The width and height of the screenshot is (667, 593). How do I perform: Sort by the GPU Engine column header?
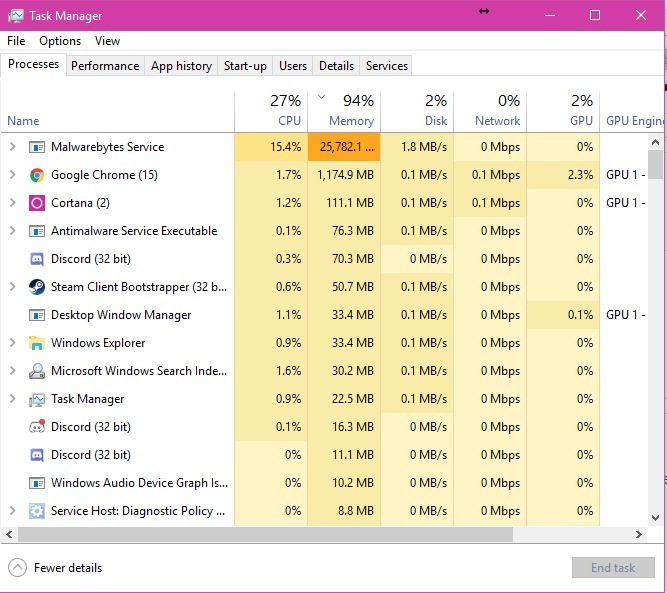[632, 111]
